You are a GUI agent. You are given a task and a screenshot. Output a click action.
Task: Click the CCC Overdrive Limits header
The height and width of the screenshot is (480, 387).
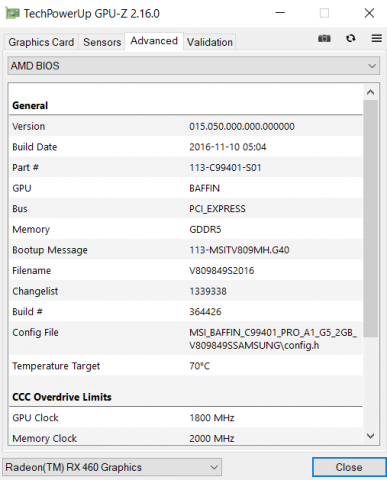62,397
